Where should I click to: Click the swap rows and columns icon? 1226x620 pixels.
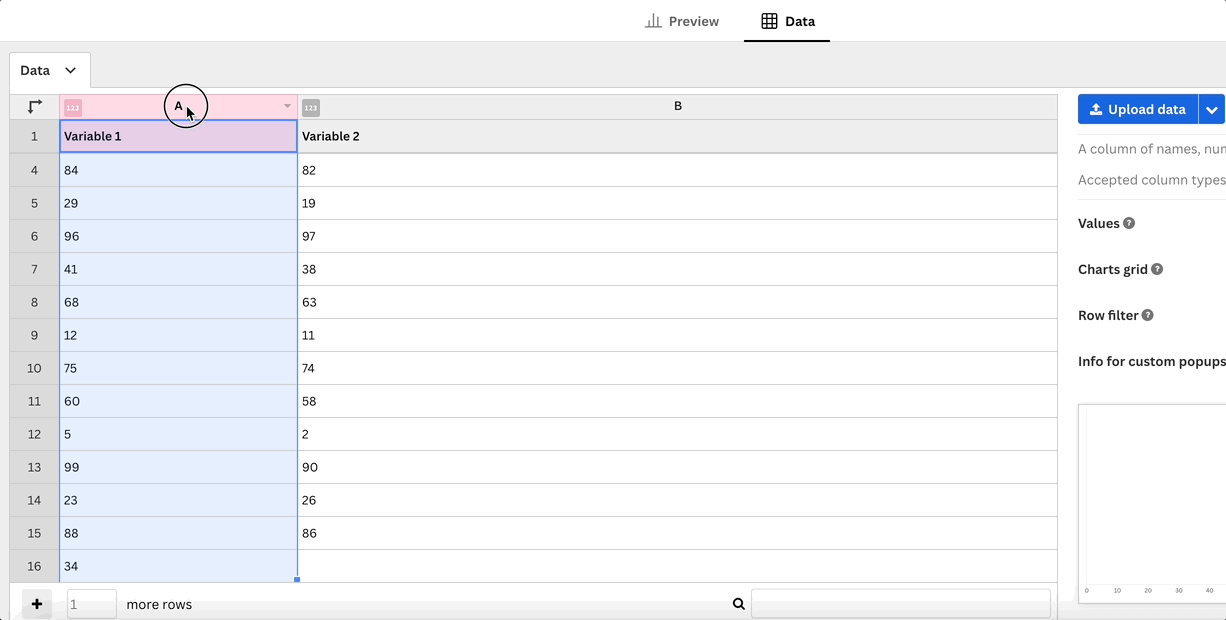coord(35,106)
